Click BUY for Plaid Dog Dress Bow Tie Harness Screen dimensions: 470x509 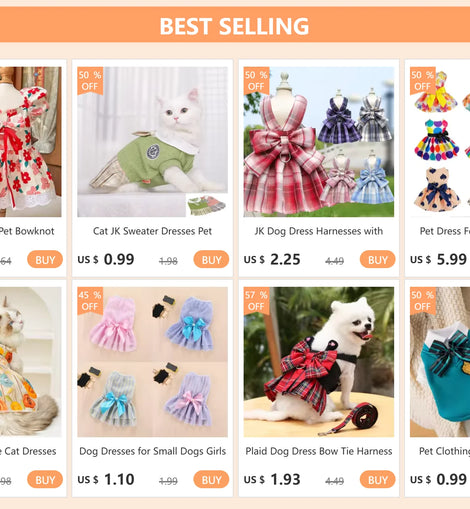pos(377,479)
